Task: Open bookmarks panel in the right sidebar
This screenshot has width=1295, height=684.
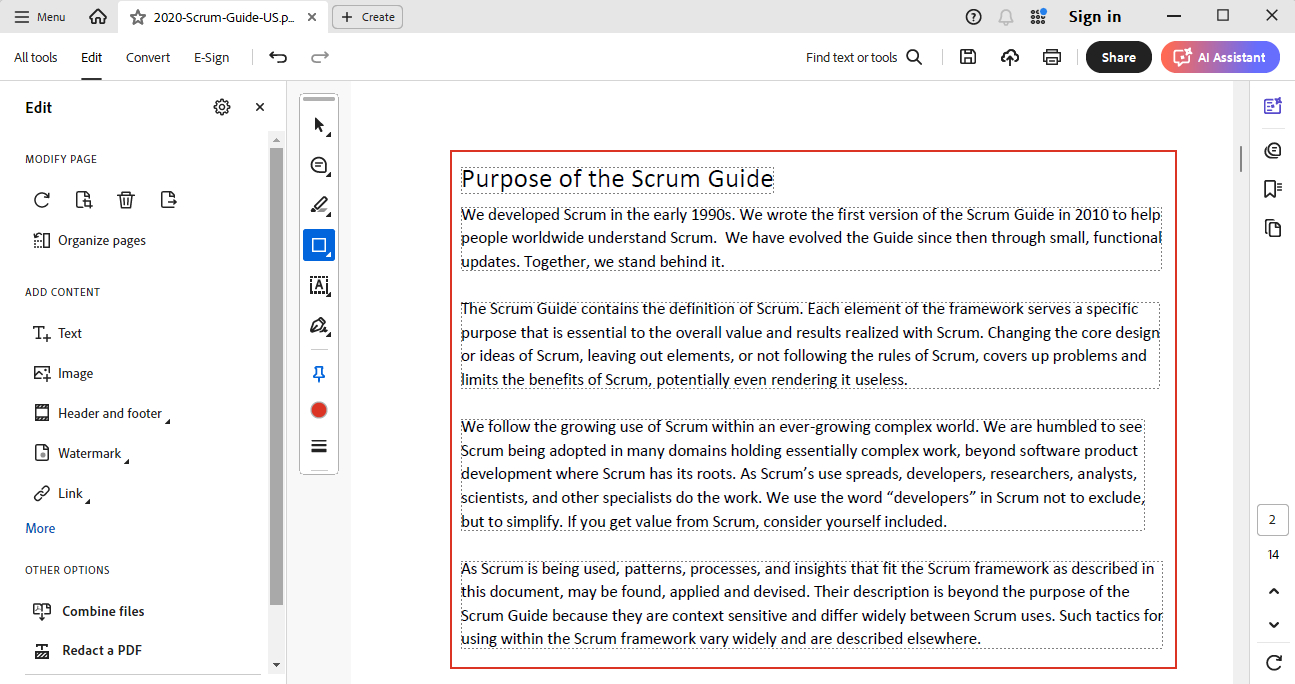Action: [1273, 189]
